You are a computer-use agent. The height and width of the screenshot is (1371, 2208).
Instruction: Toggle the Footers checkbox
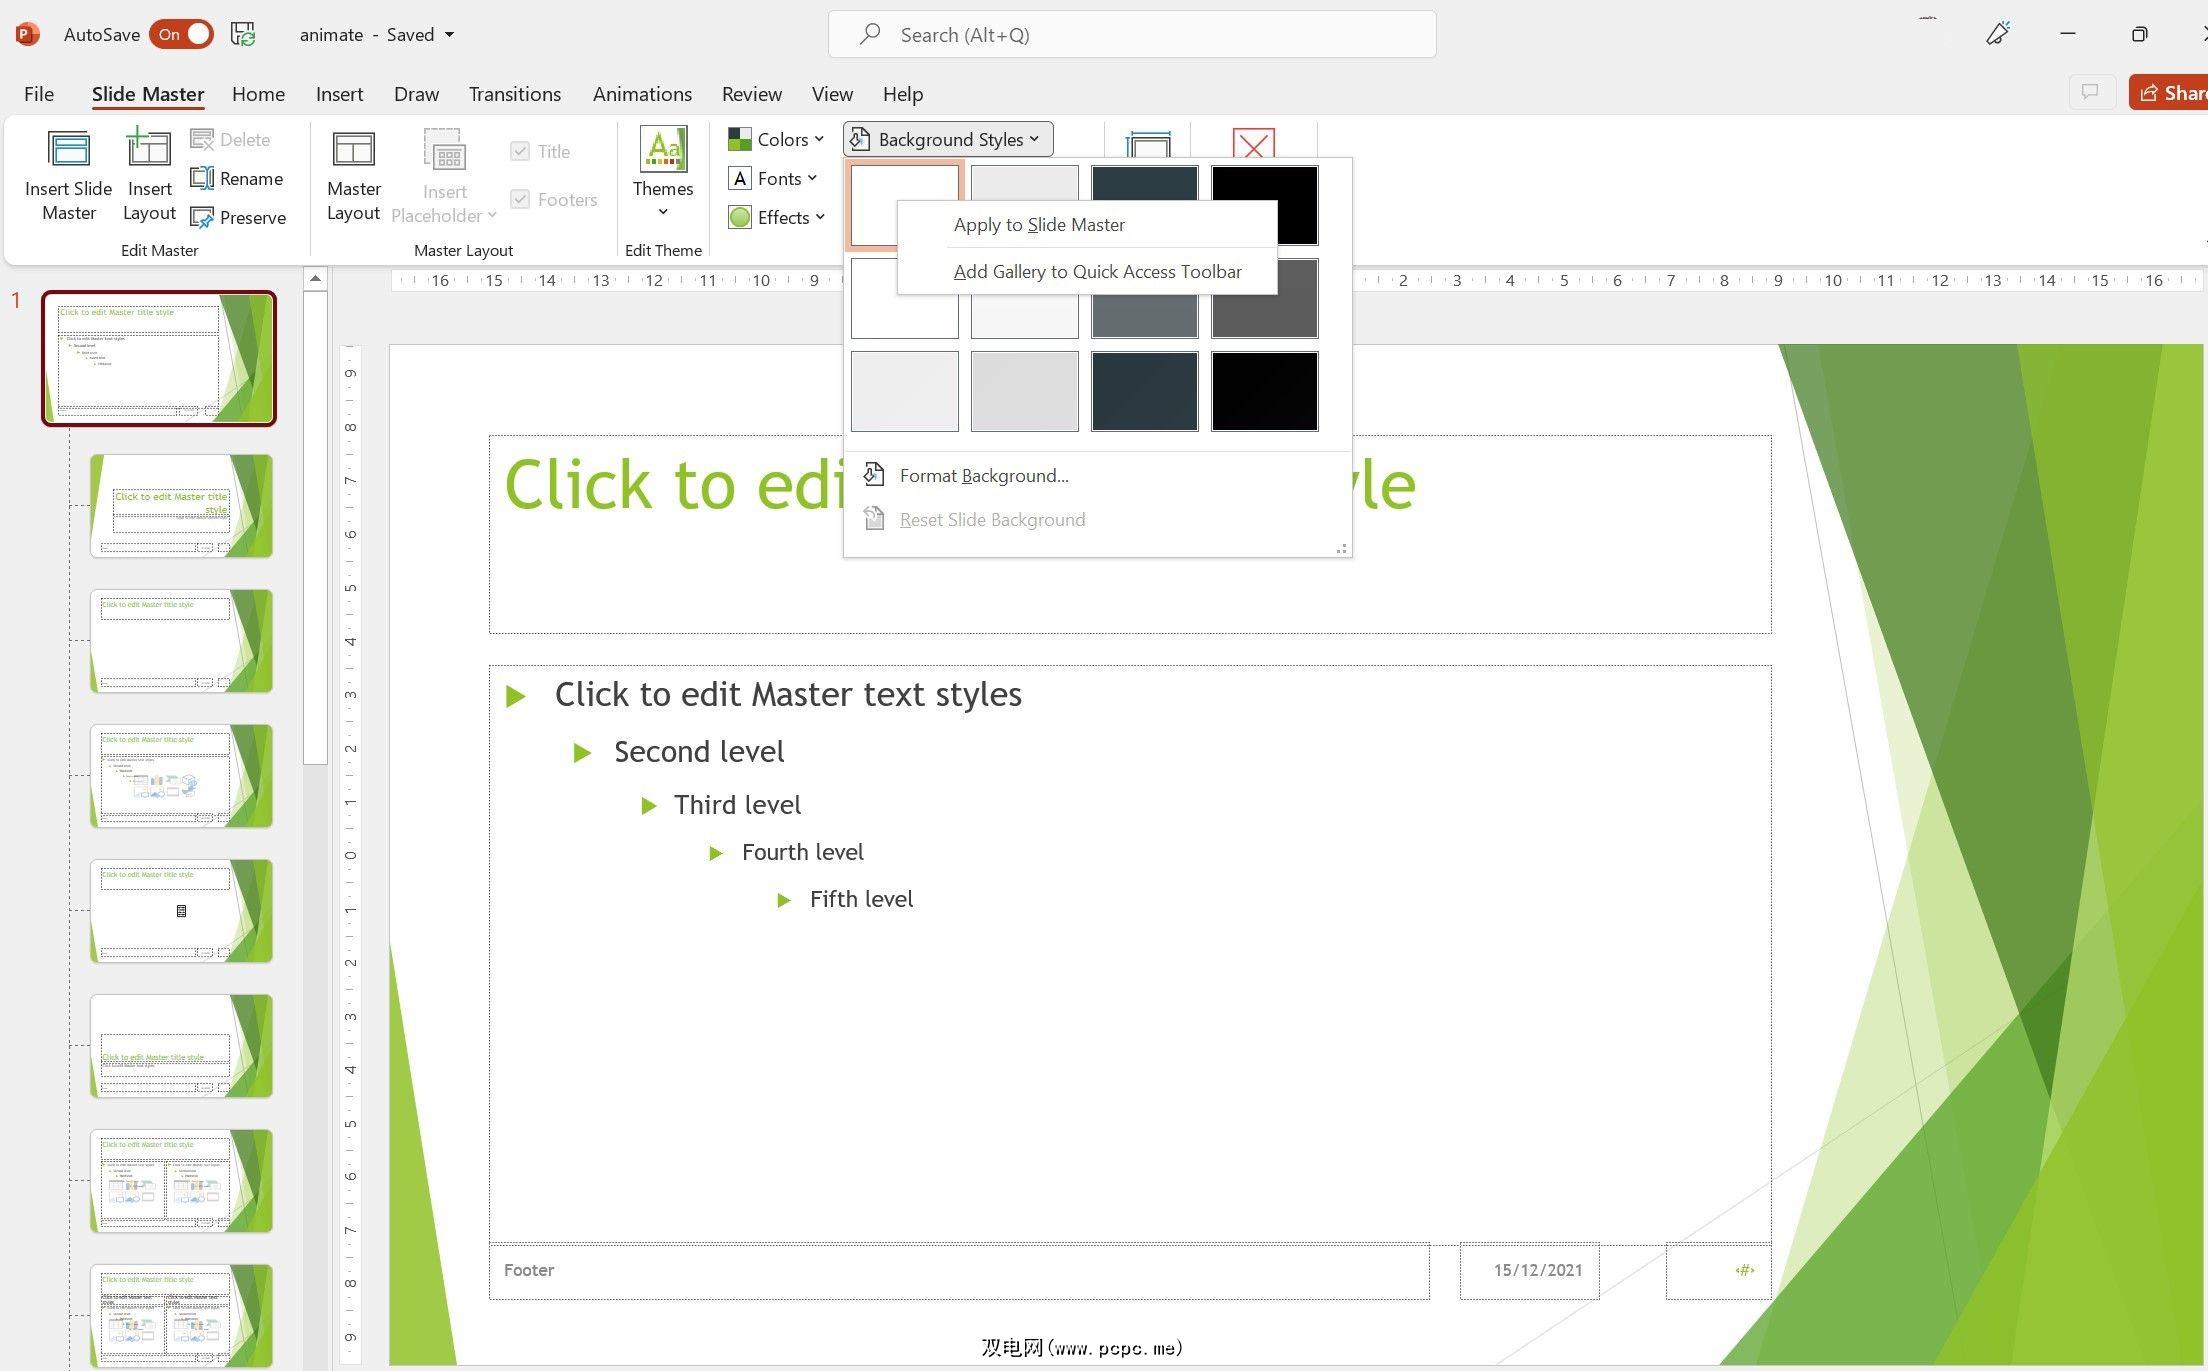[520, 199]
